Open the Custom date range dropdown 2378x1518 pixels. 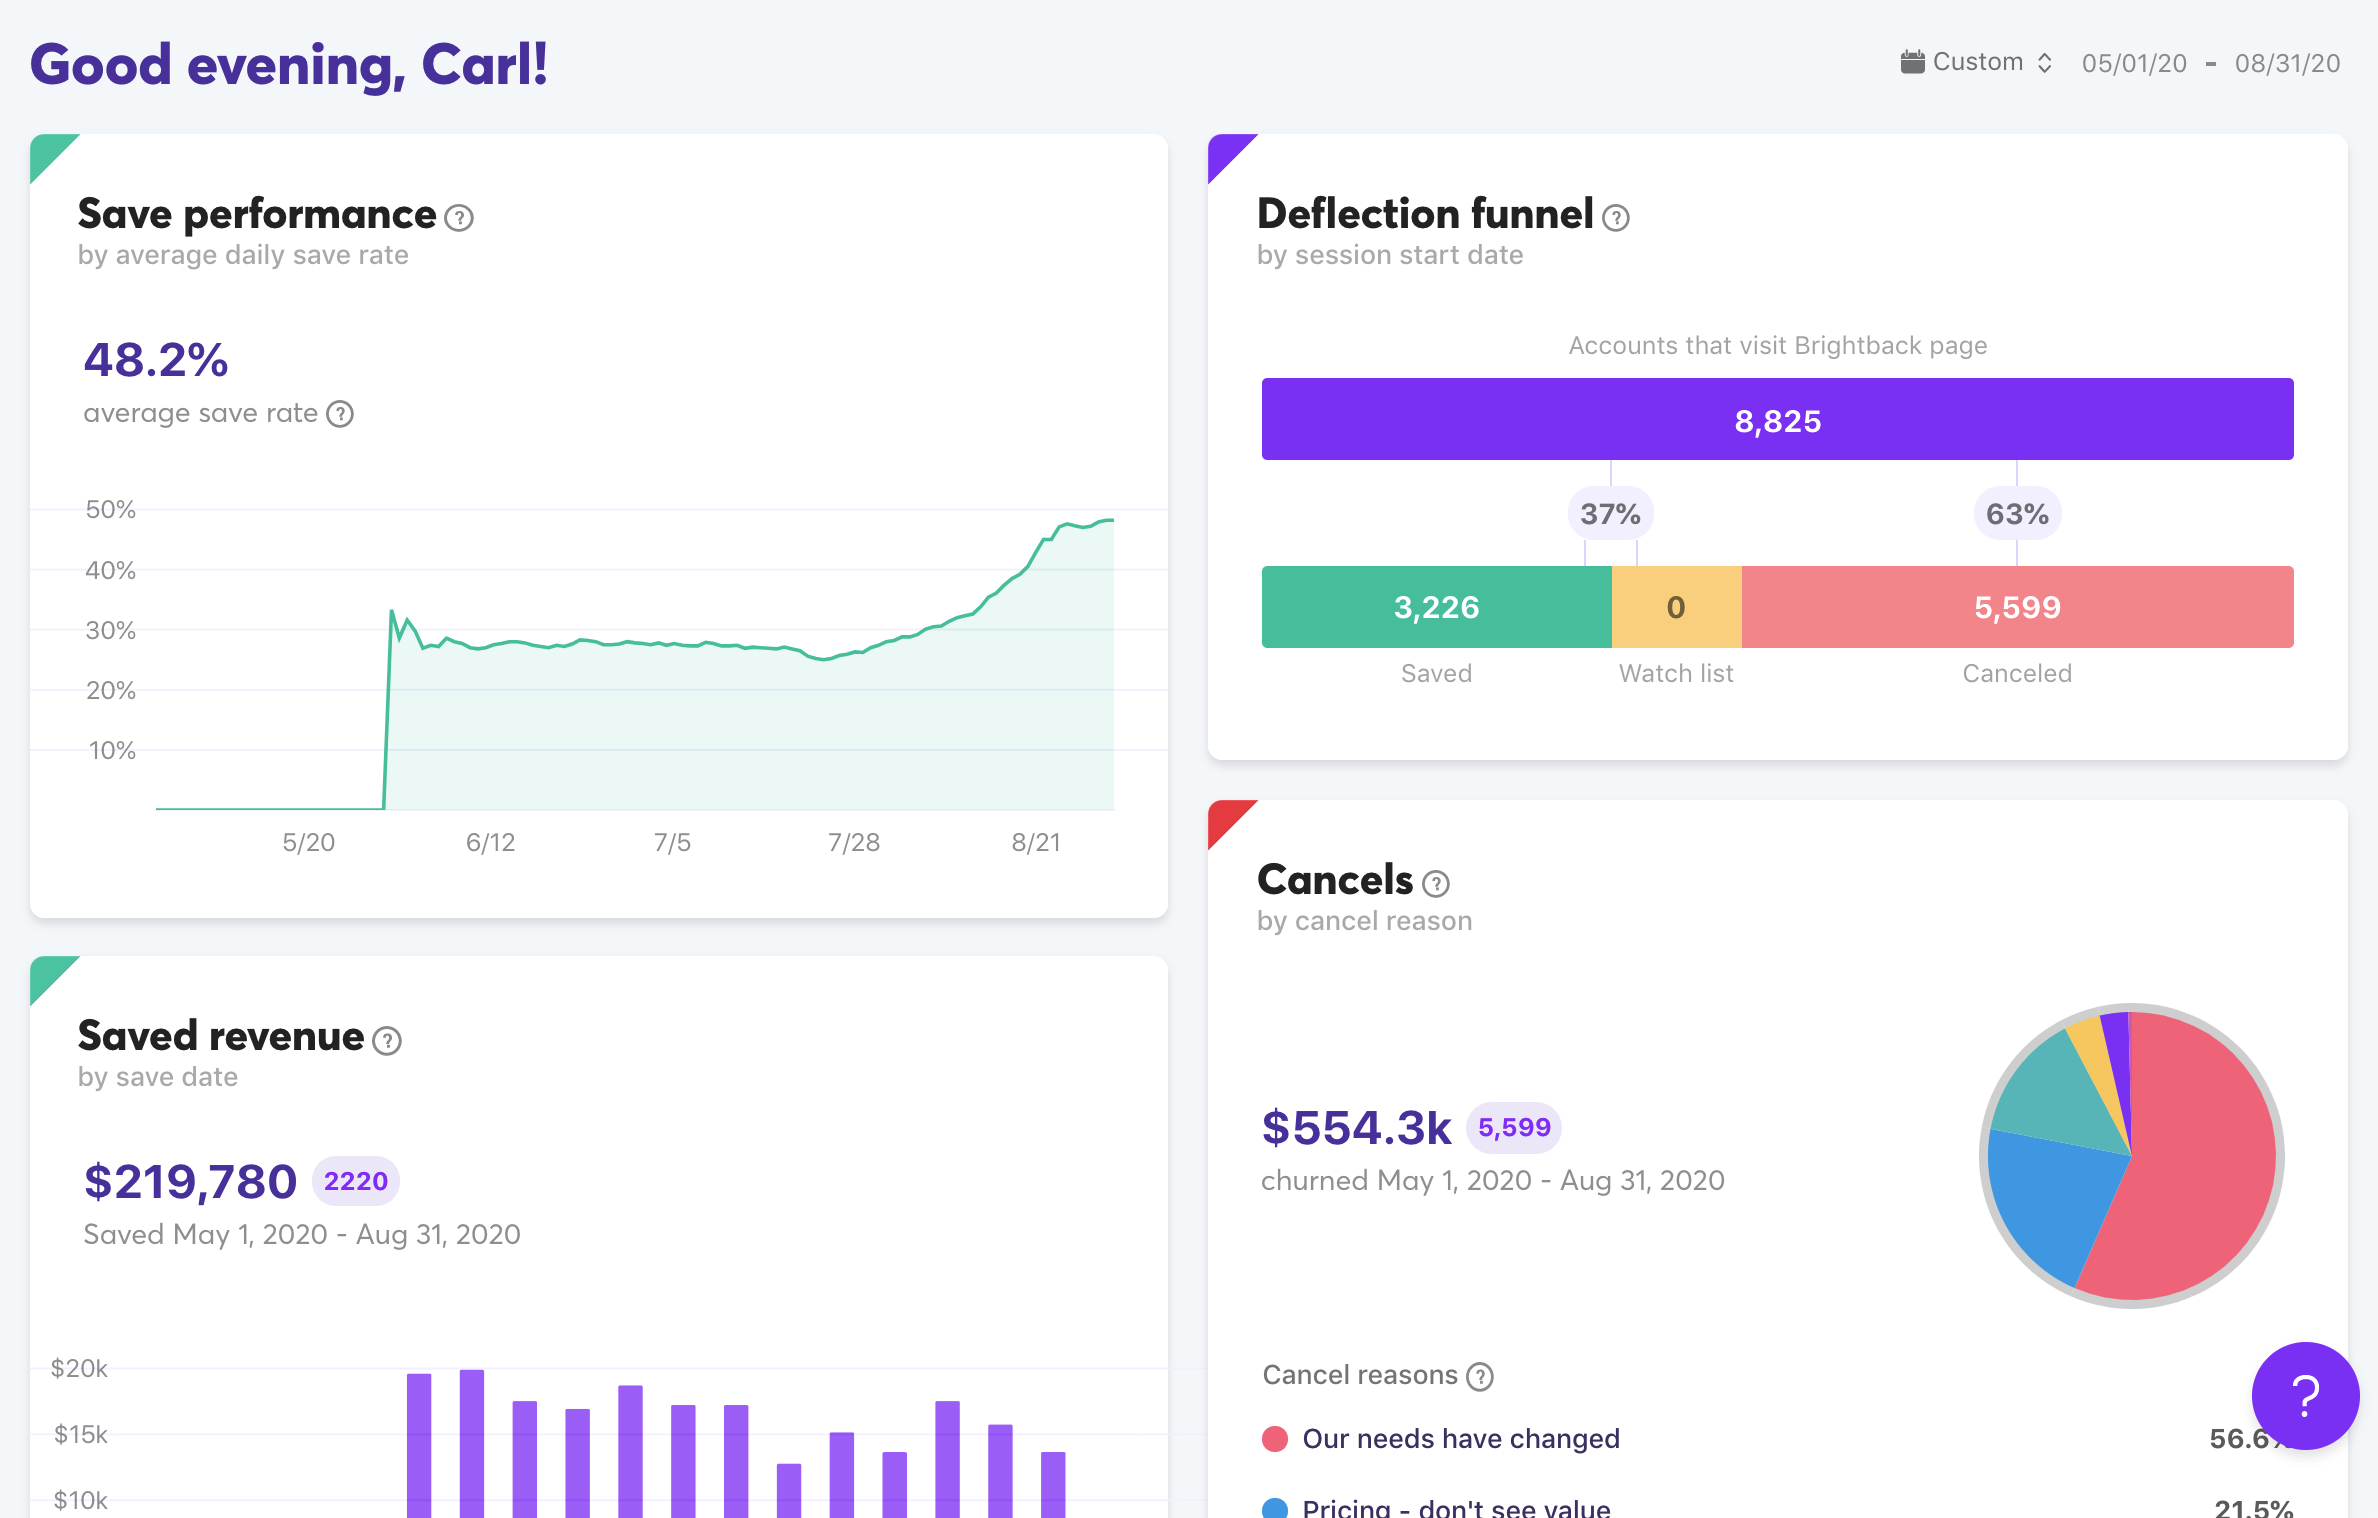(1977, 62)
